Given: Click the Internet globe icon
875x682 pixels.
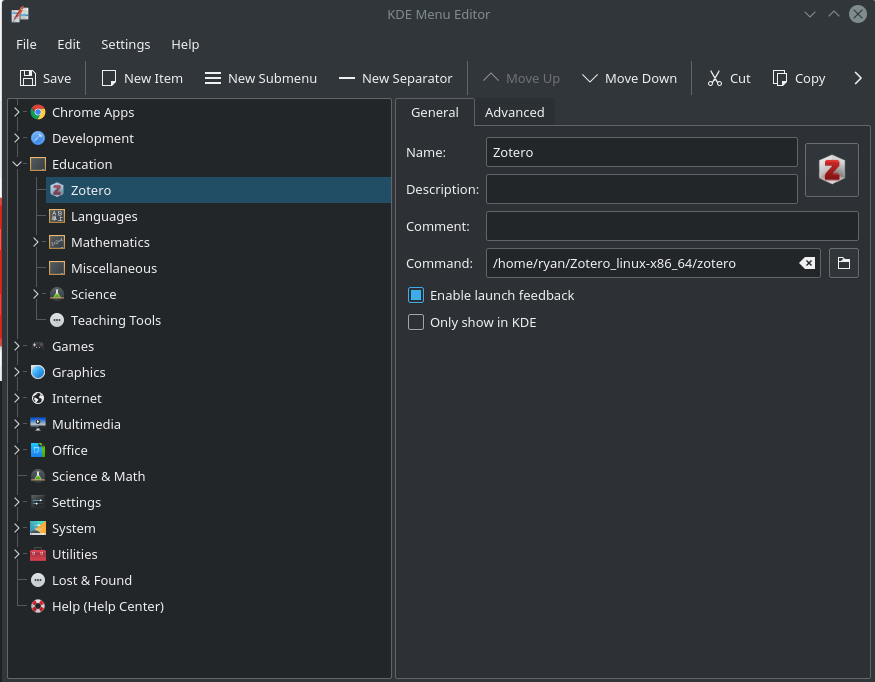Looking at the screenshot, I should pyautogui.click(x=38, y=398).
